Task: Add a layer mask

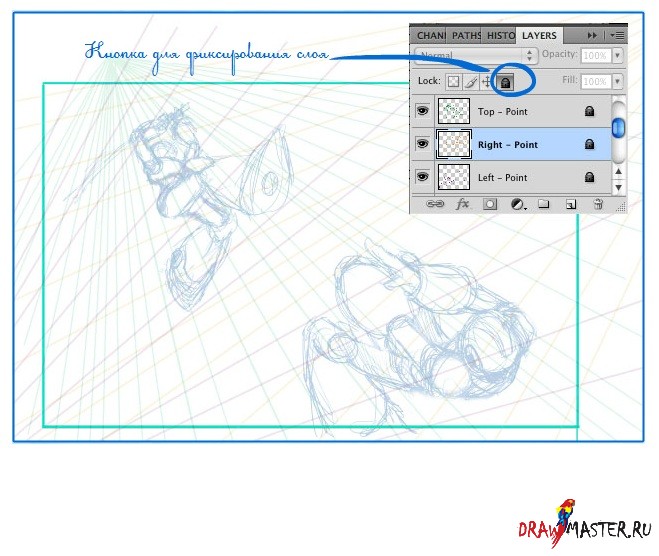Action: (490, 205)
